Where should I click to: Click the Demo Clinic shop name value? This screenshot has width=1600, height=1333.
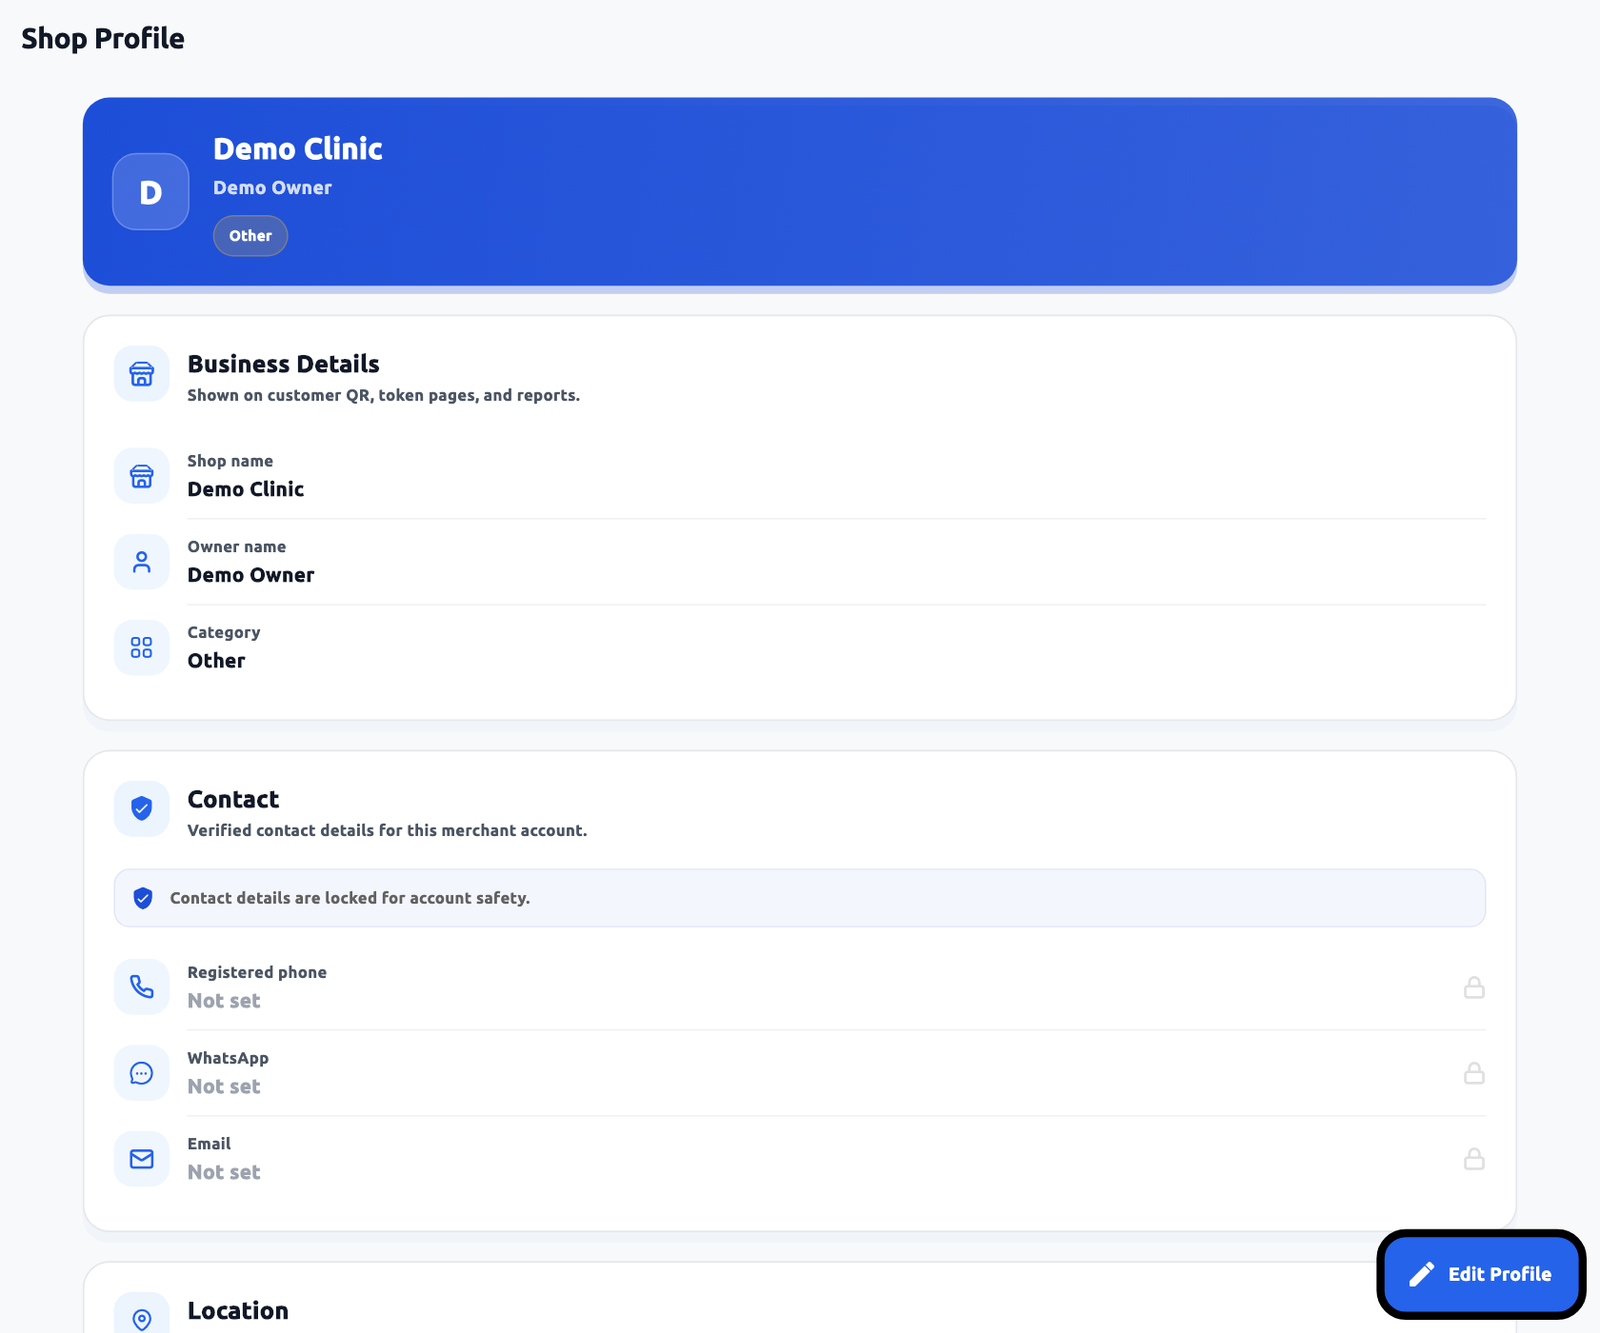point(246,489)
